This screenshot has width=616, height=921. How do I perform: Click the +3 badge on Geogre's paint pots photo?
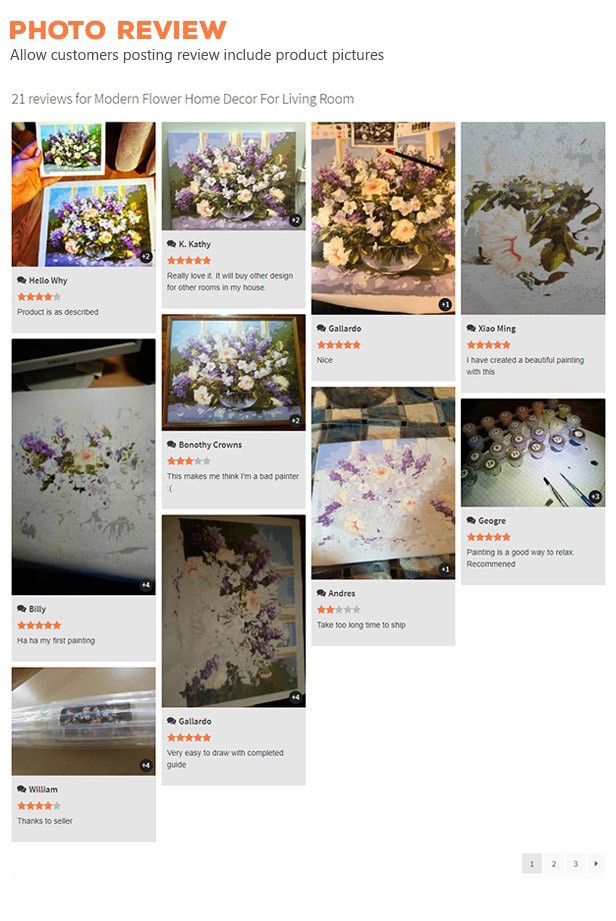[595, 497]
